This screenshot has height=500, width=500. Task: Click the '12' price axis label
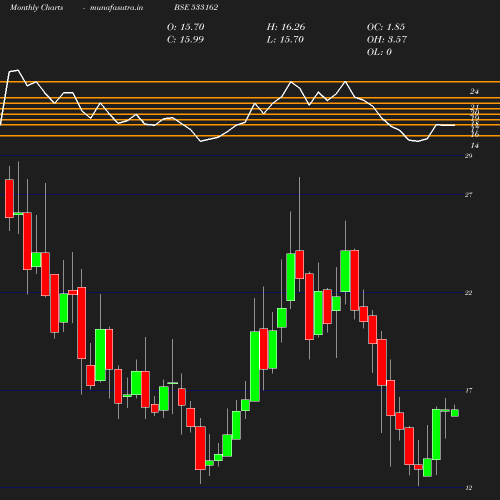[x=469, y=488]
